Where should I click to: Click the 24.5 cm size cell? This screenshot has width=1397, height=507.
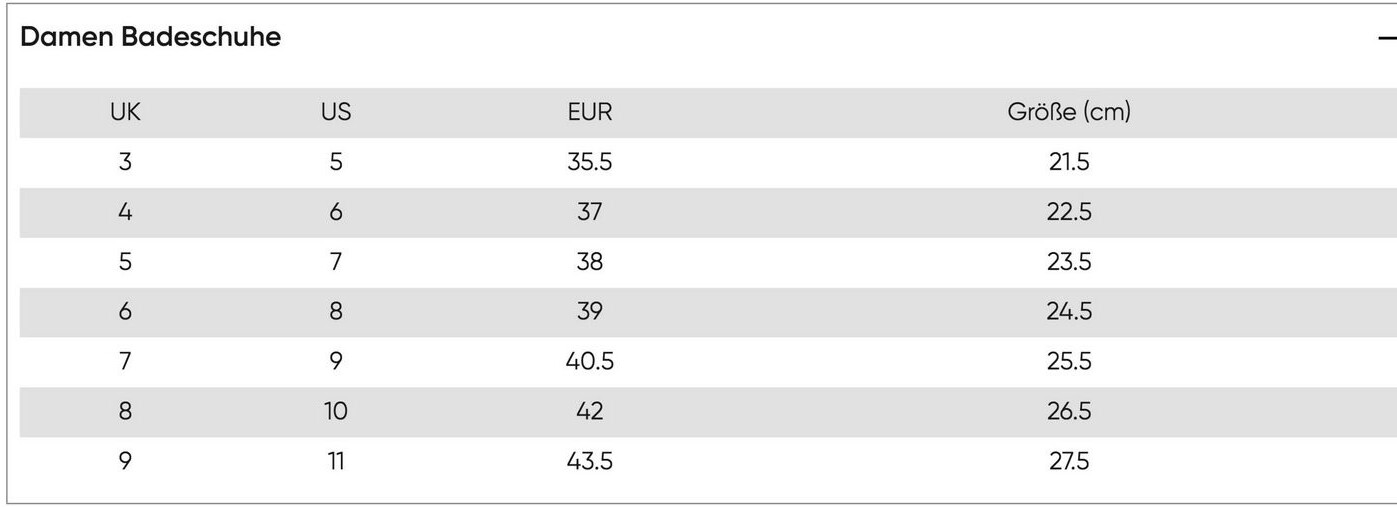[x=1068, y=312]
